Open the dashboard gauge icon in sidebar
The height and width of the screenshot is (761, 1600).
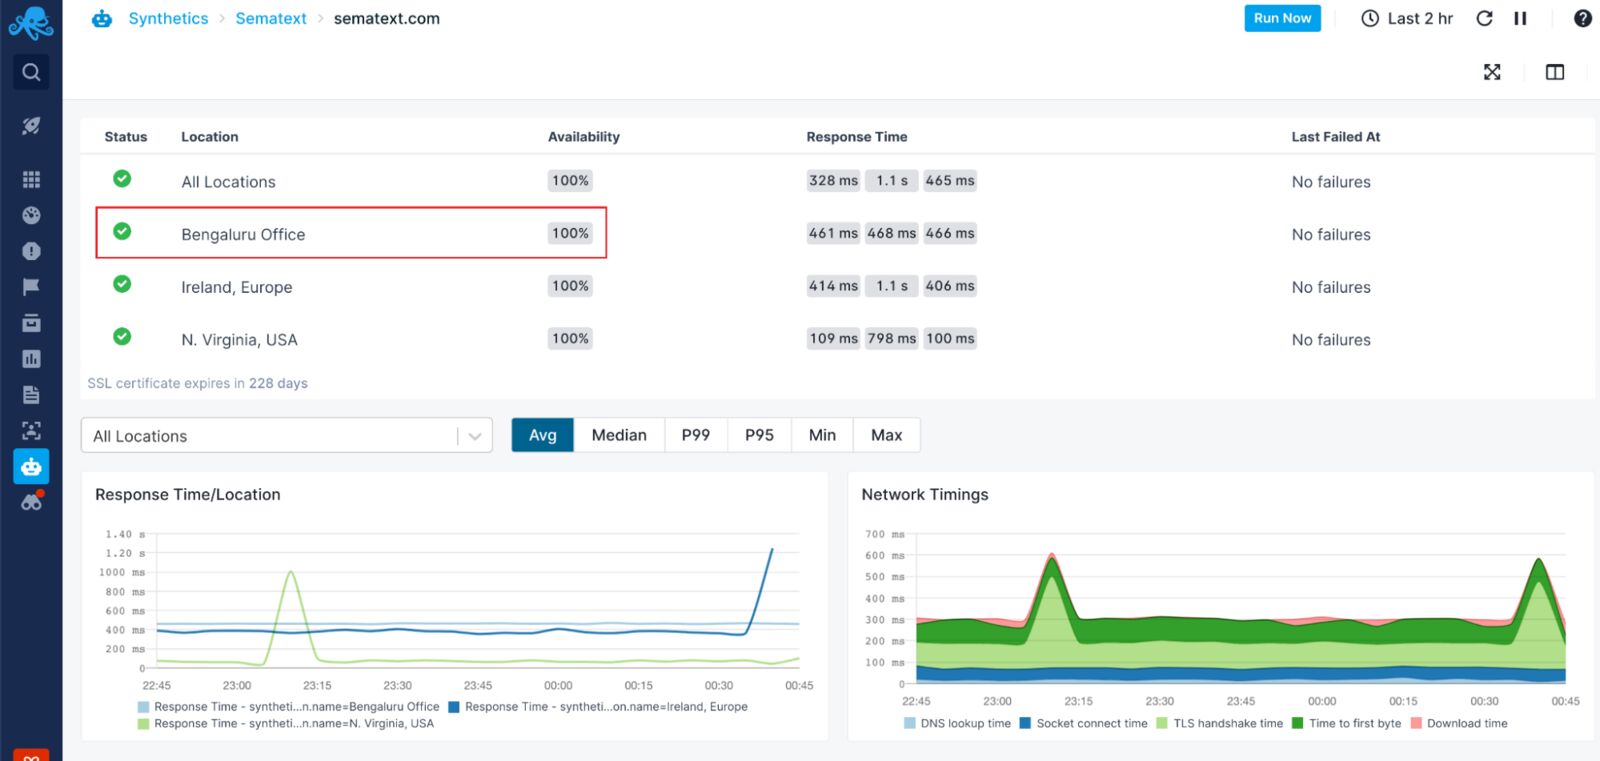(x=31, y=215)
